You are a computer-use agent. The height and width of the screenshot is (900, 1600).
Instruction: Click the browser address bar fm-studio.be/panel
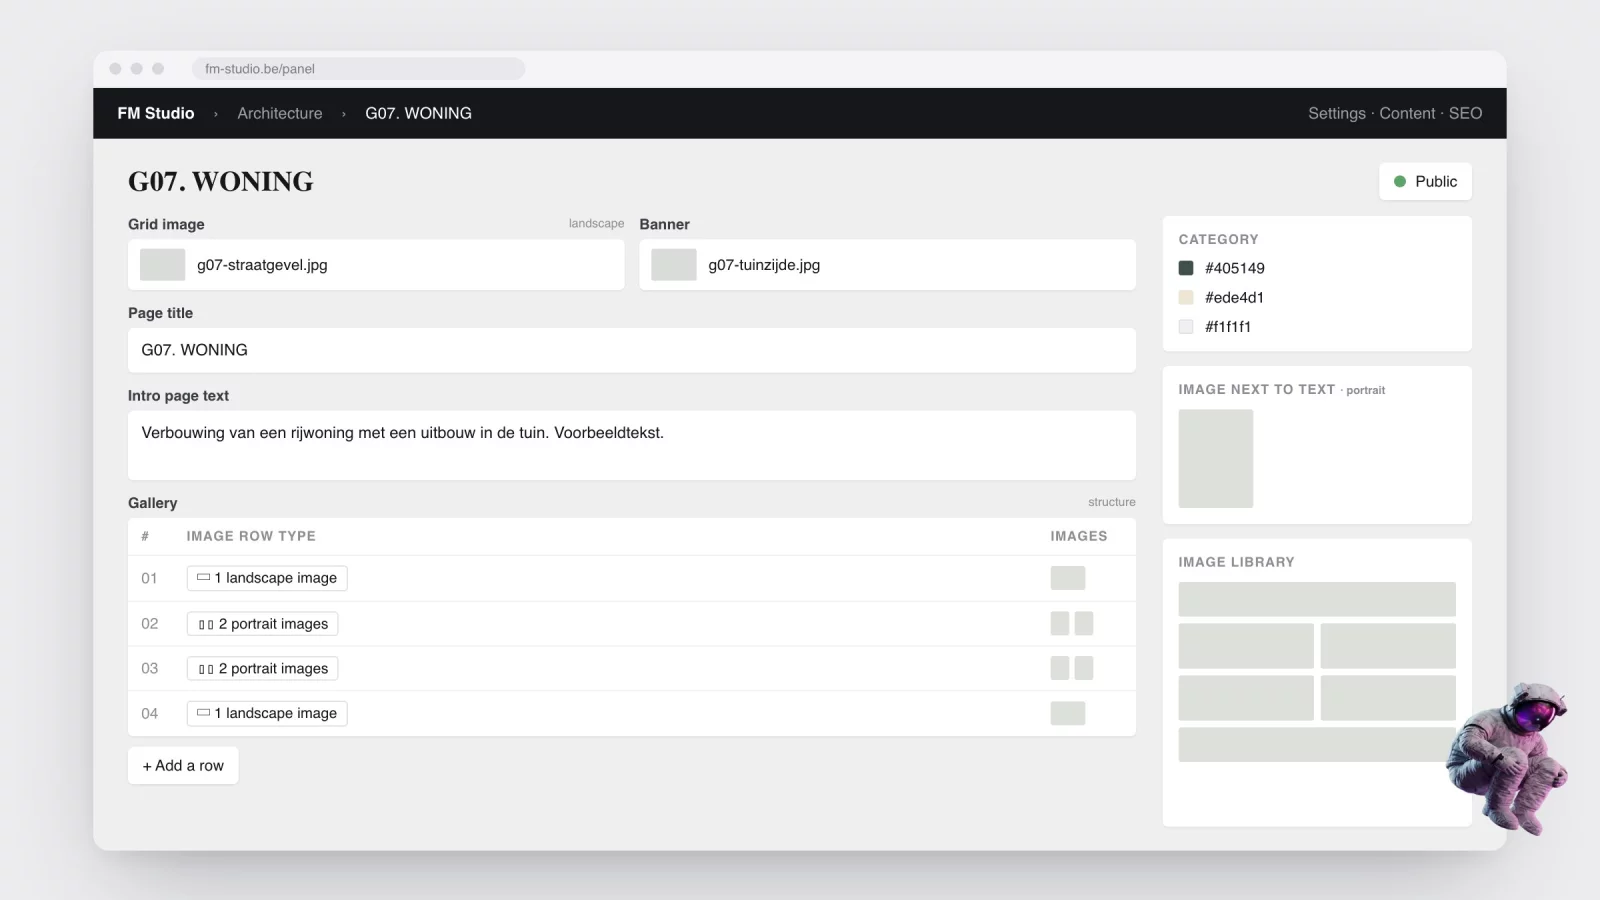pyautogui.click(x=358, y=69)
